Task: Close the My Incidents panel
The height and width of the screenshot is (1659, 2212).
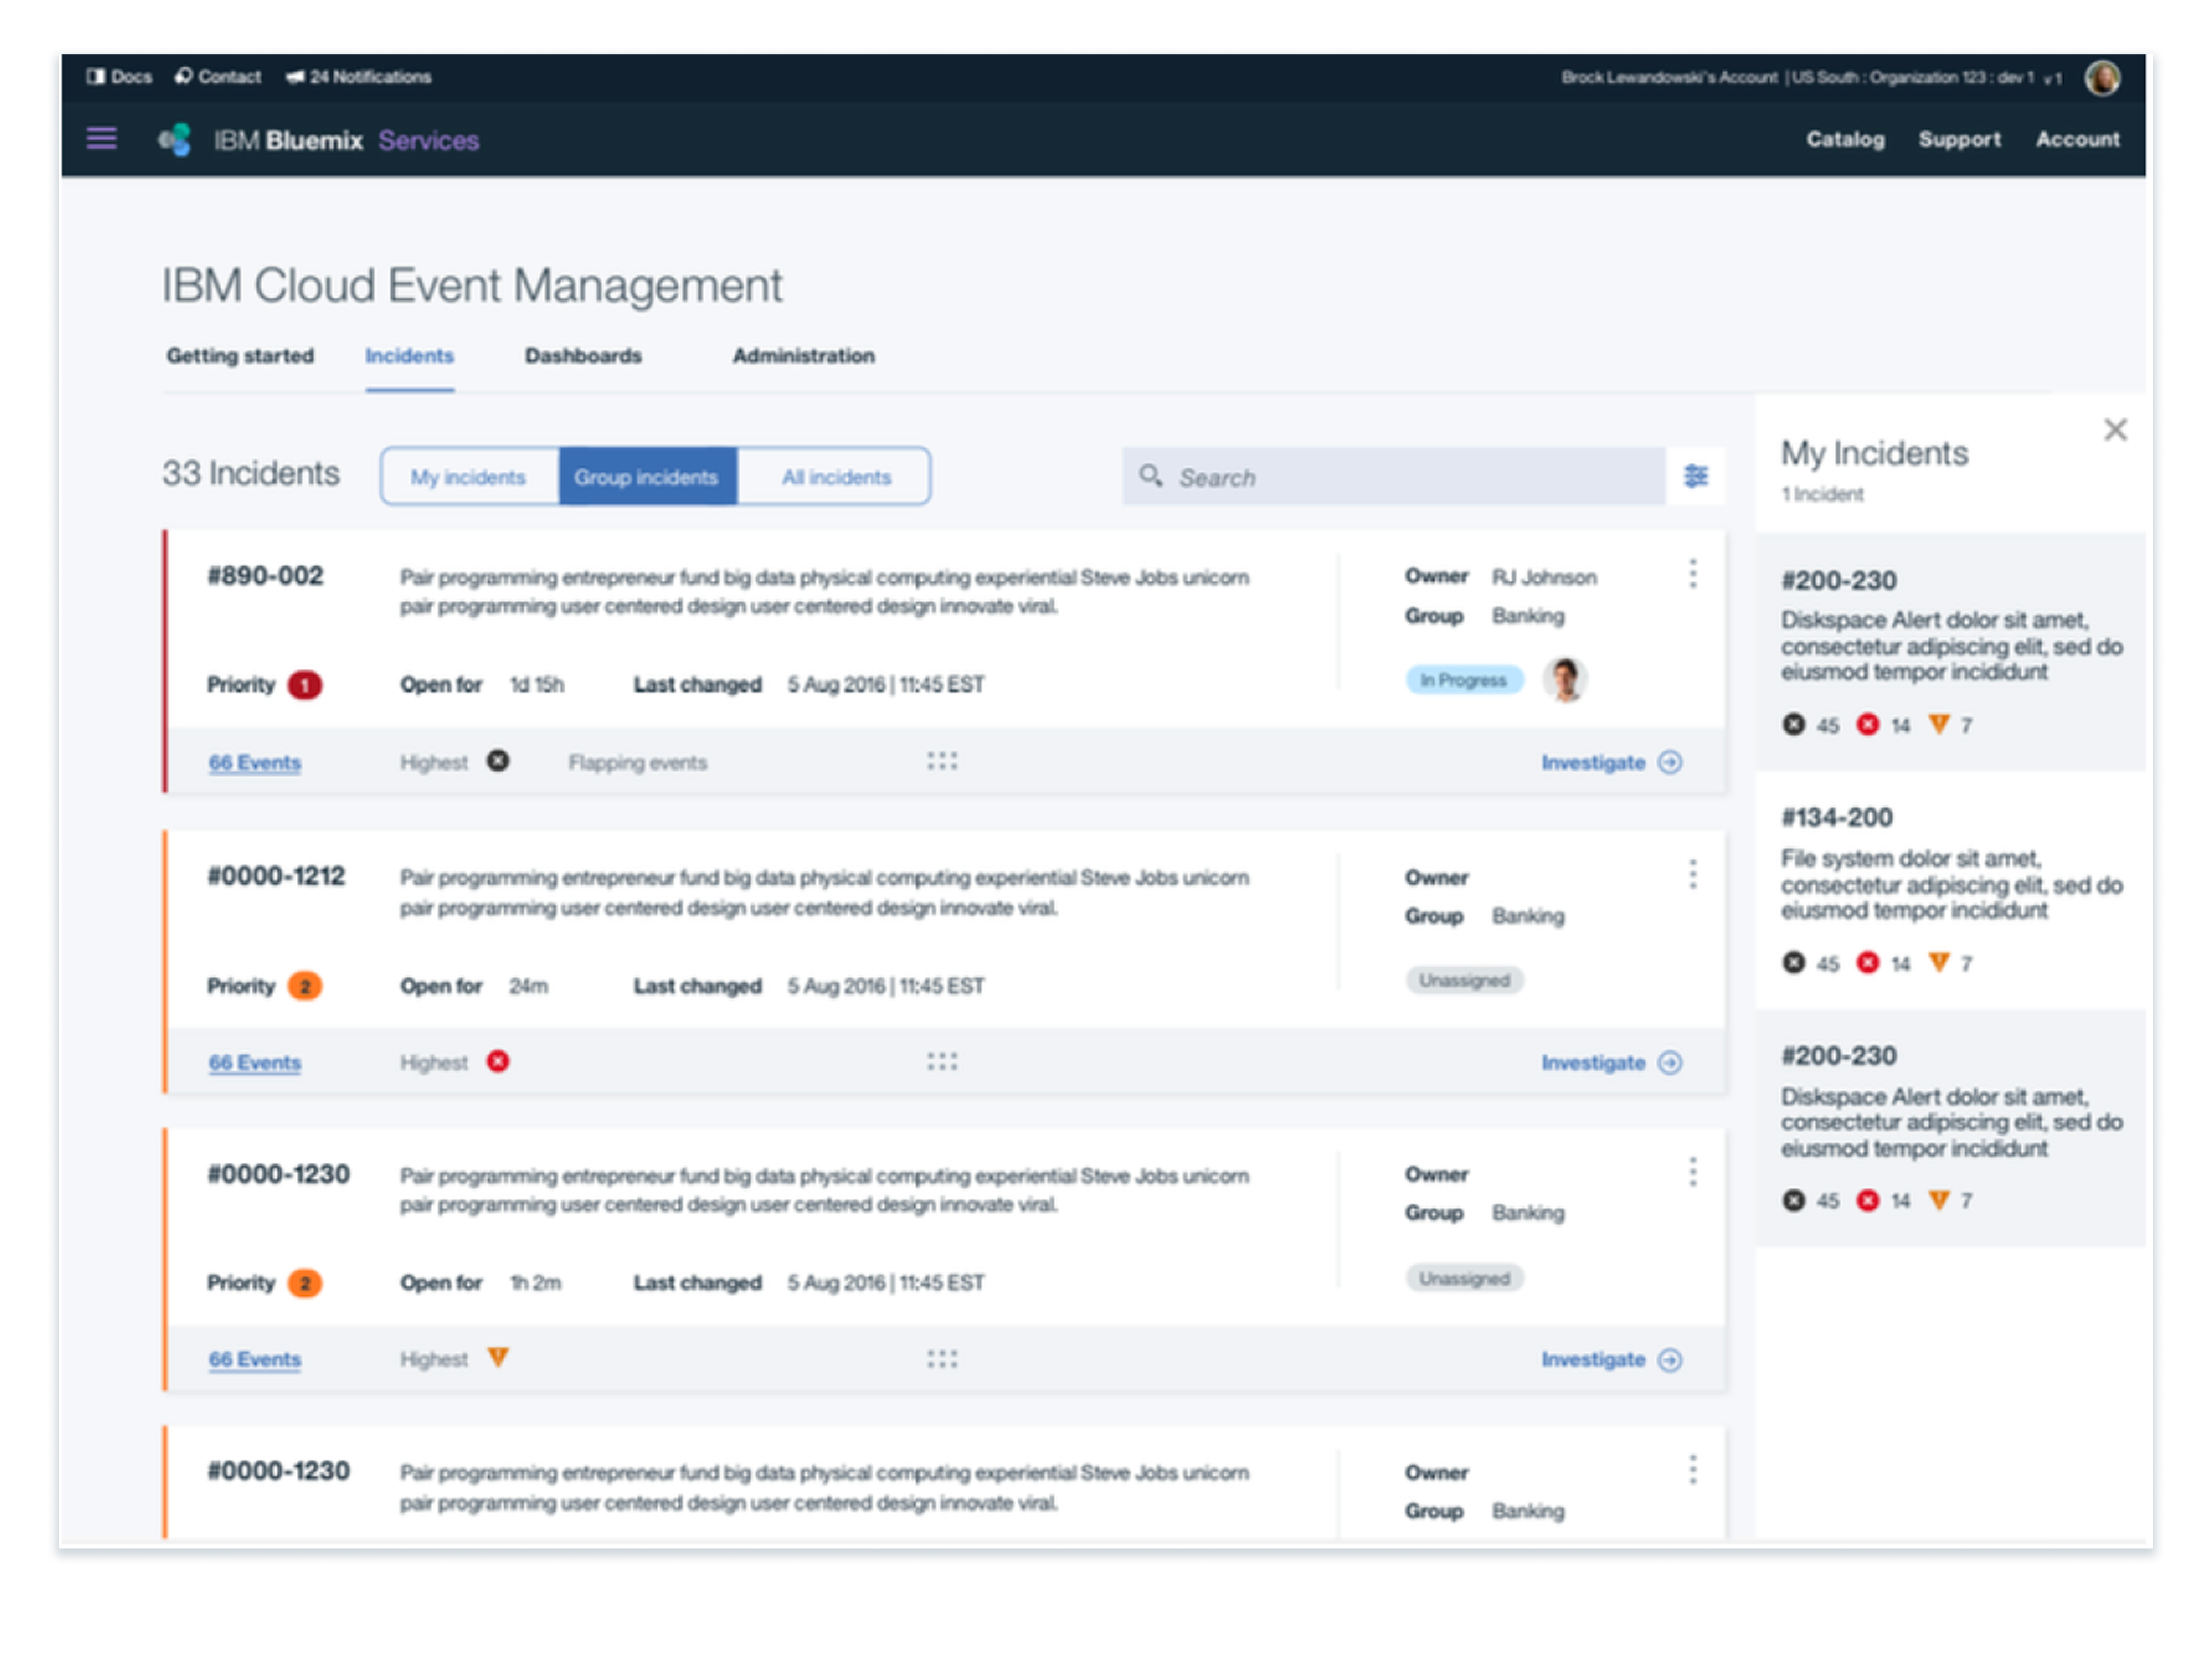Action: point(2115,430)
